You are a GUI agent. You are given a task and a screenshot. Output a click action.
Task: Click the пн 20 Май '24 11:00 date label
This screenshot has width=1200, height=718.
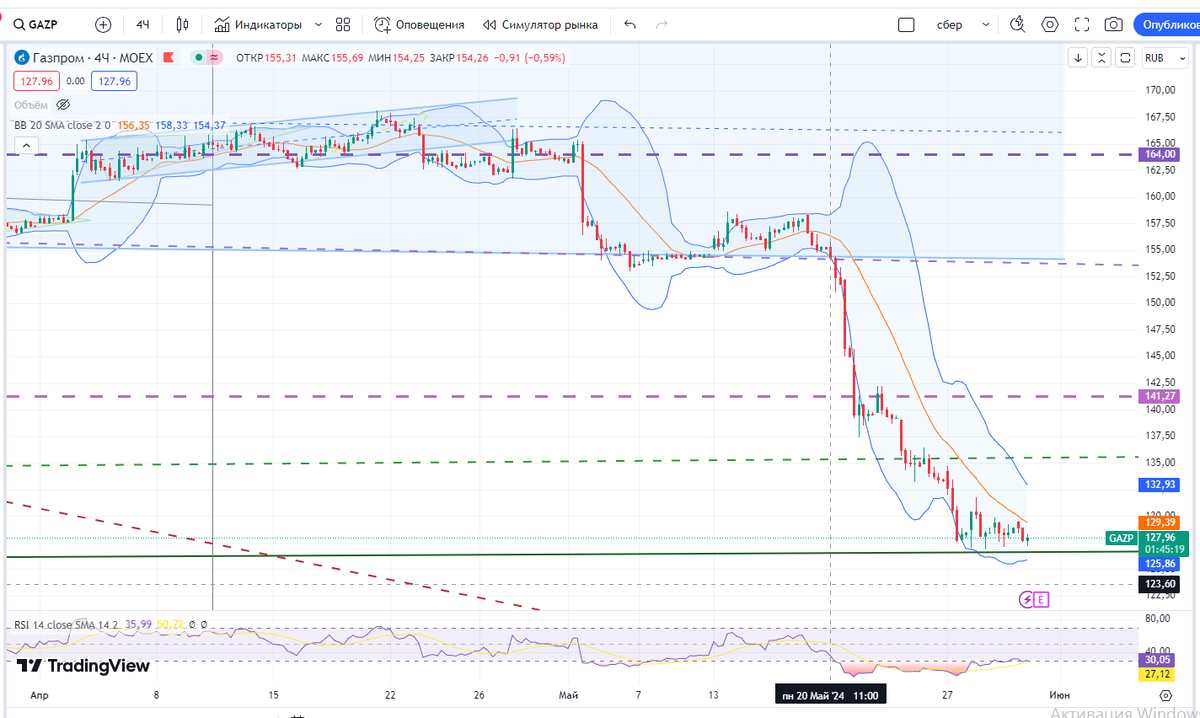pos(830,694)
